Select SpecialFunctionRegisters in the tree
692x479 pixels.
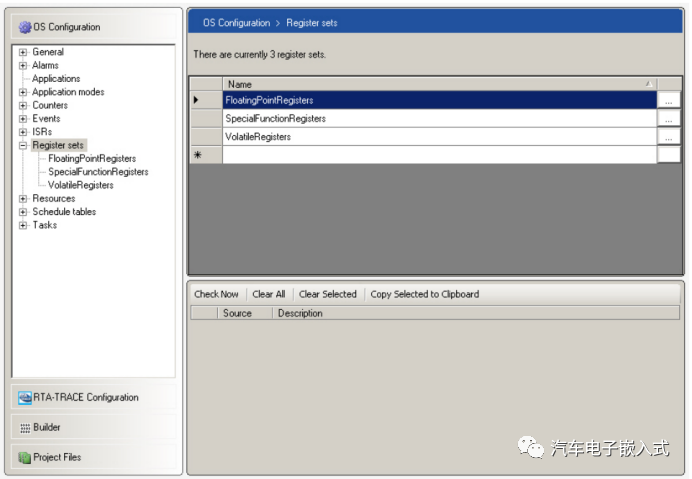[x=98, y=172]
